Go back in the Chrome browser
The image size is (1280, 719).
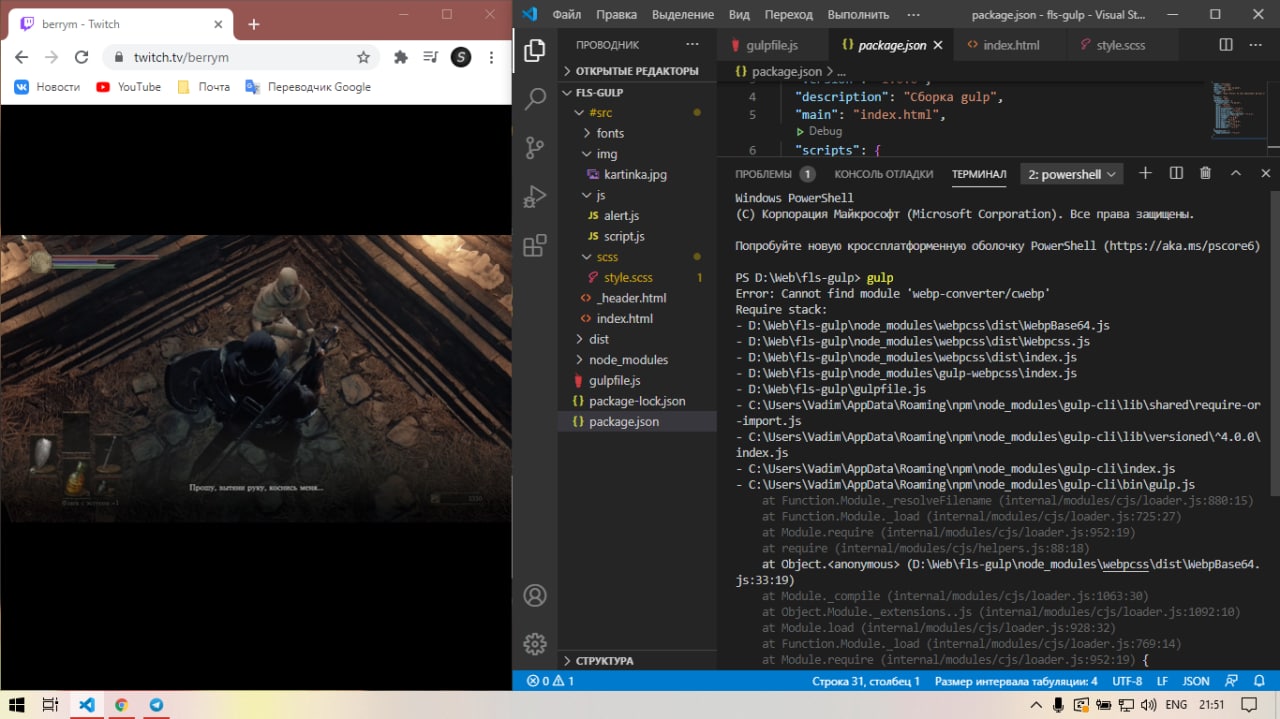point(21,57)
